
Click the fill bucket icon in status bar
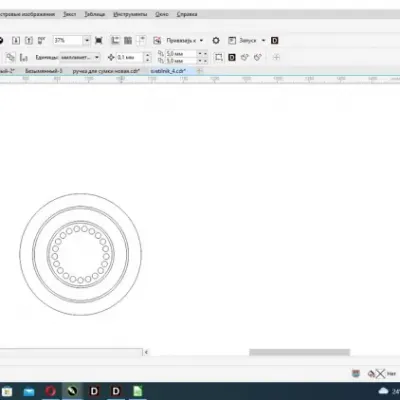(x=371, y=374)
